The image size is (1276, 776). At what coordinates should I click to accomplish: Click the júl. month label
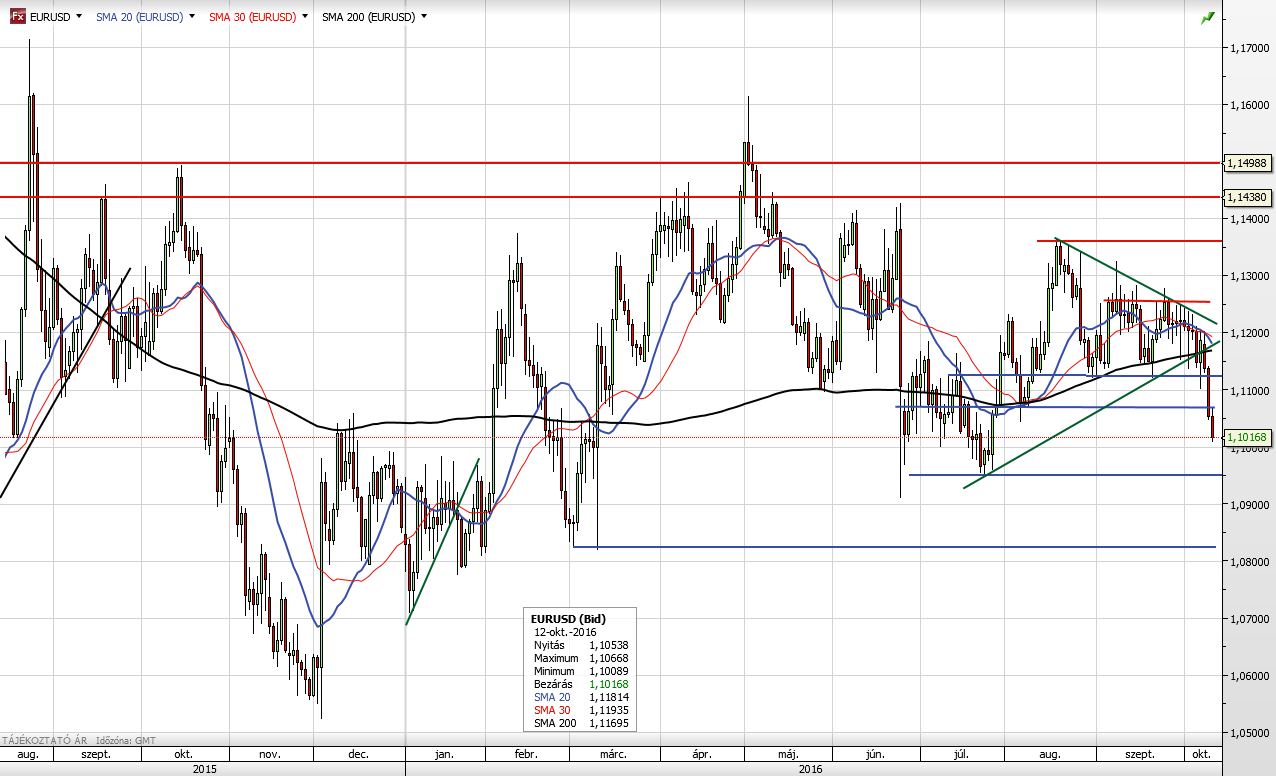tap(959, 754)
